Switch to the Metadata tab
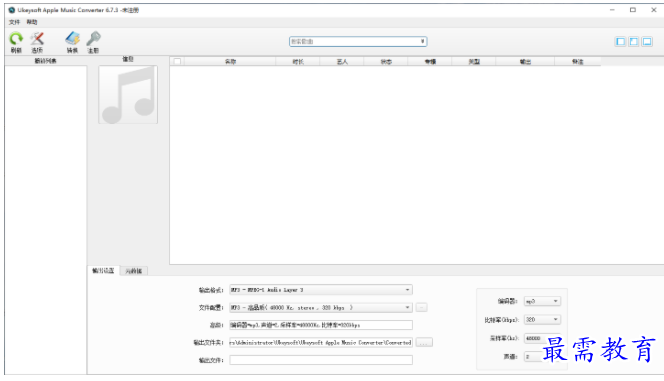The height and width of the screenshot is (381, 664). [x=134, y=271]
